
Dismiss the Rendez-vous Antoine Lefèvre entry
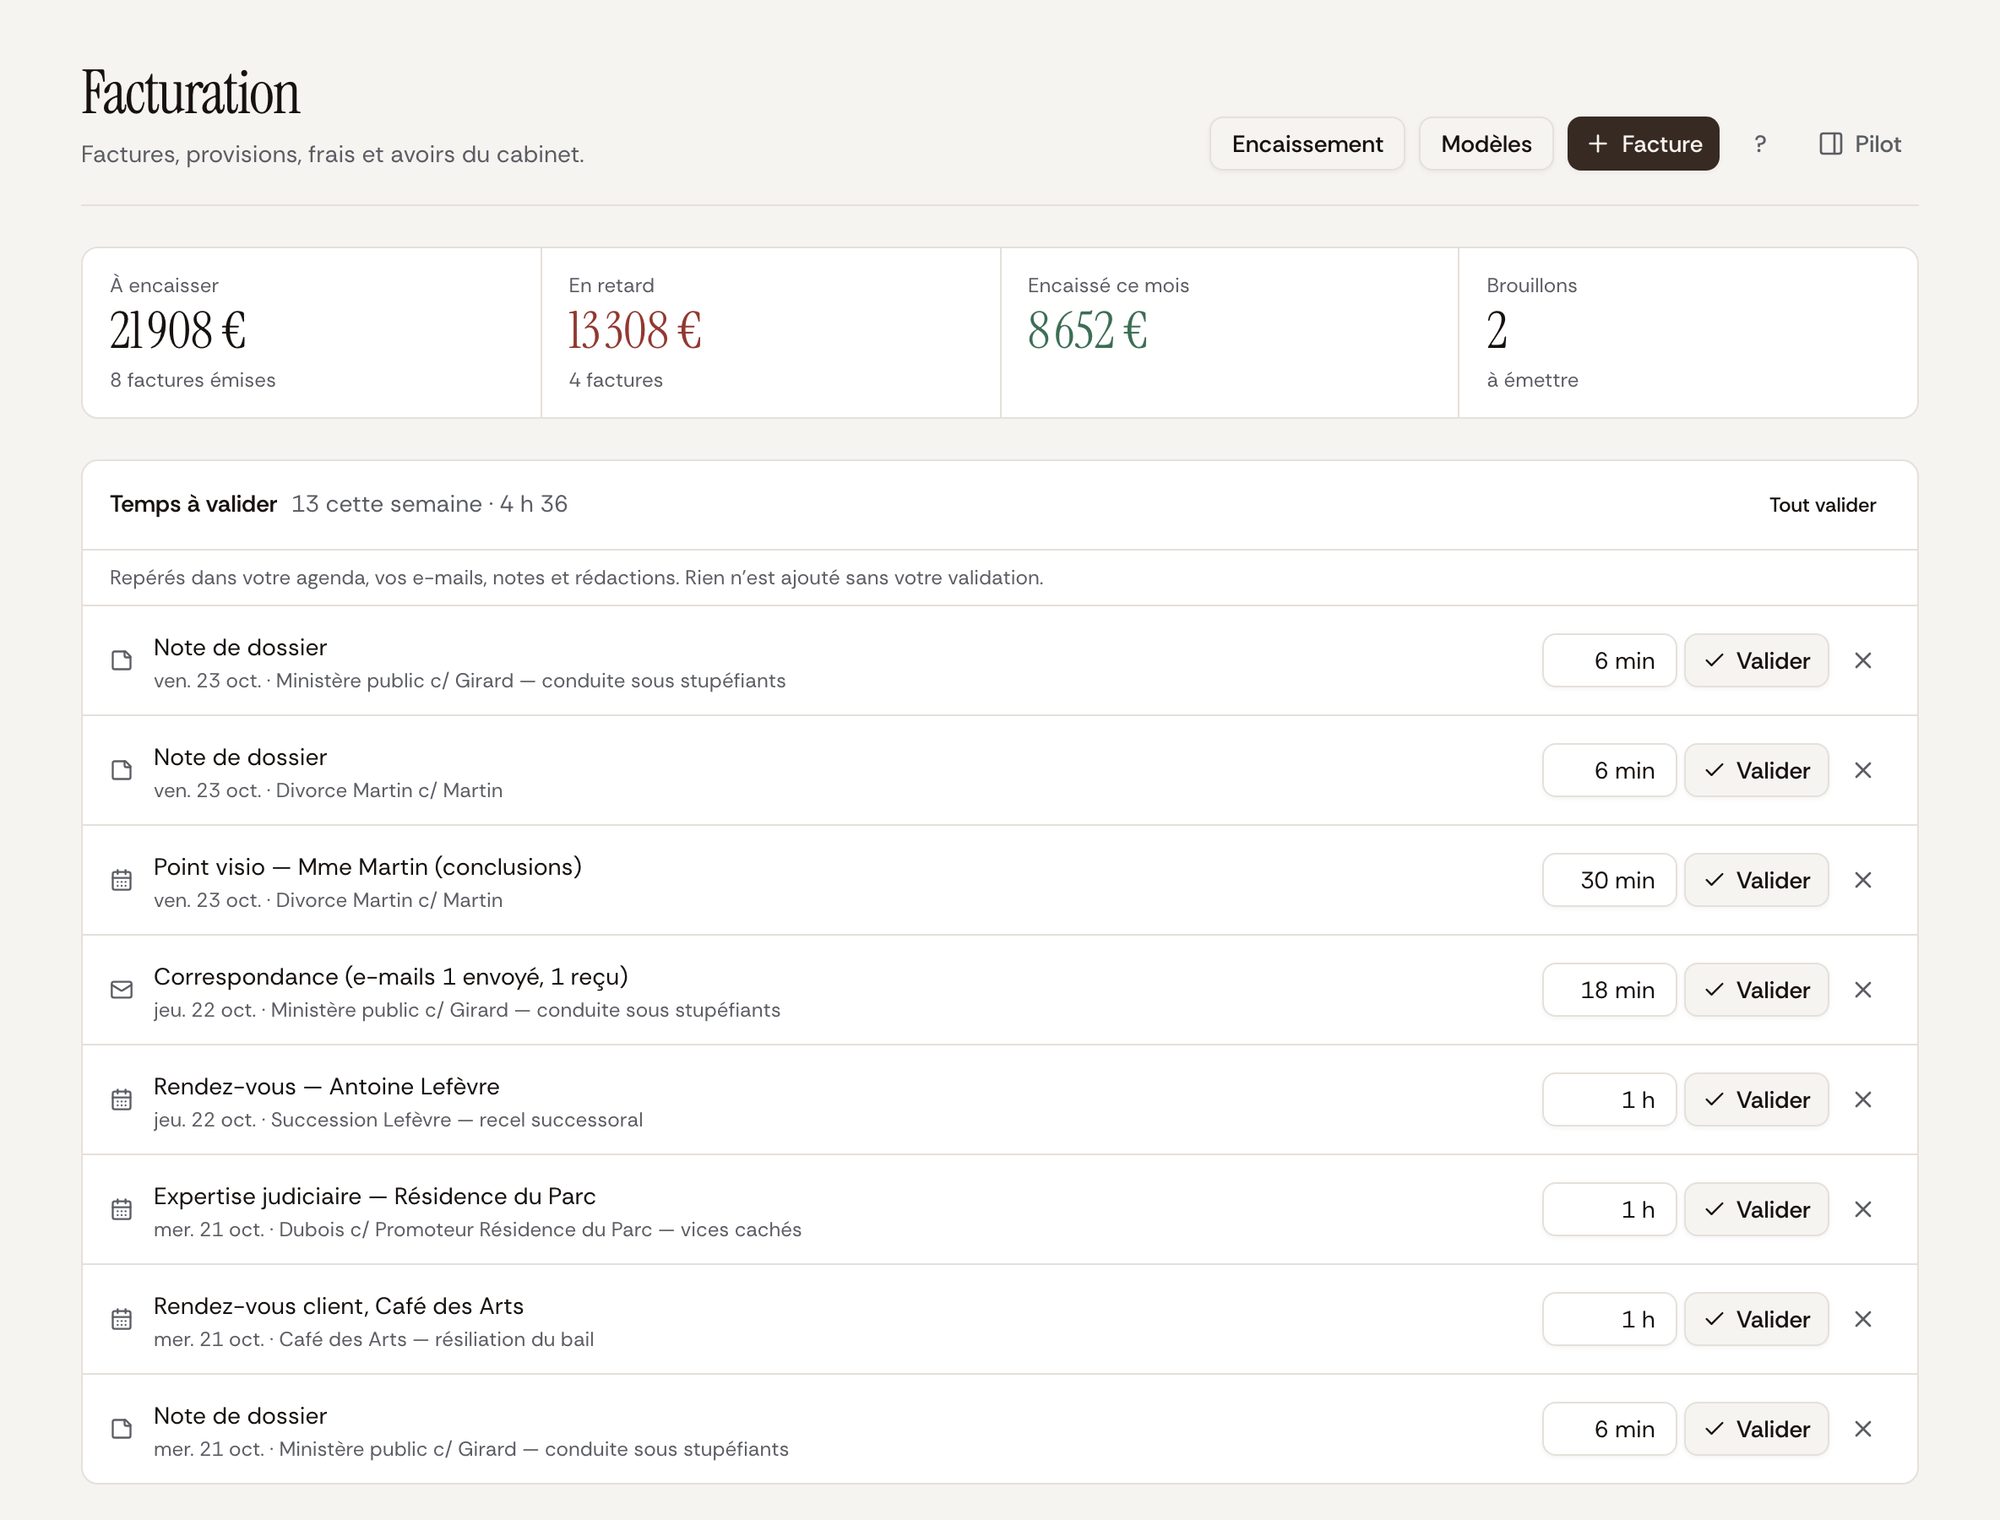(x=1863, y=1100)
